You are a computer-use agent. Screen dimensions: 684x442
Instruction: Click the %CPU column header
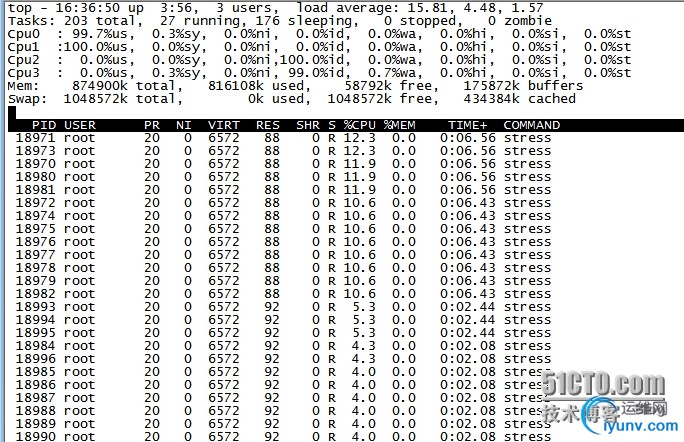360,125
